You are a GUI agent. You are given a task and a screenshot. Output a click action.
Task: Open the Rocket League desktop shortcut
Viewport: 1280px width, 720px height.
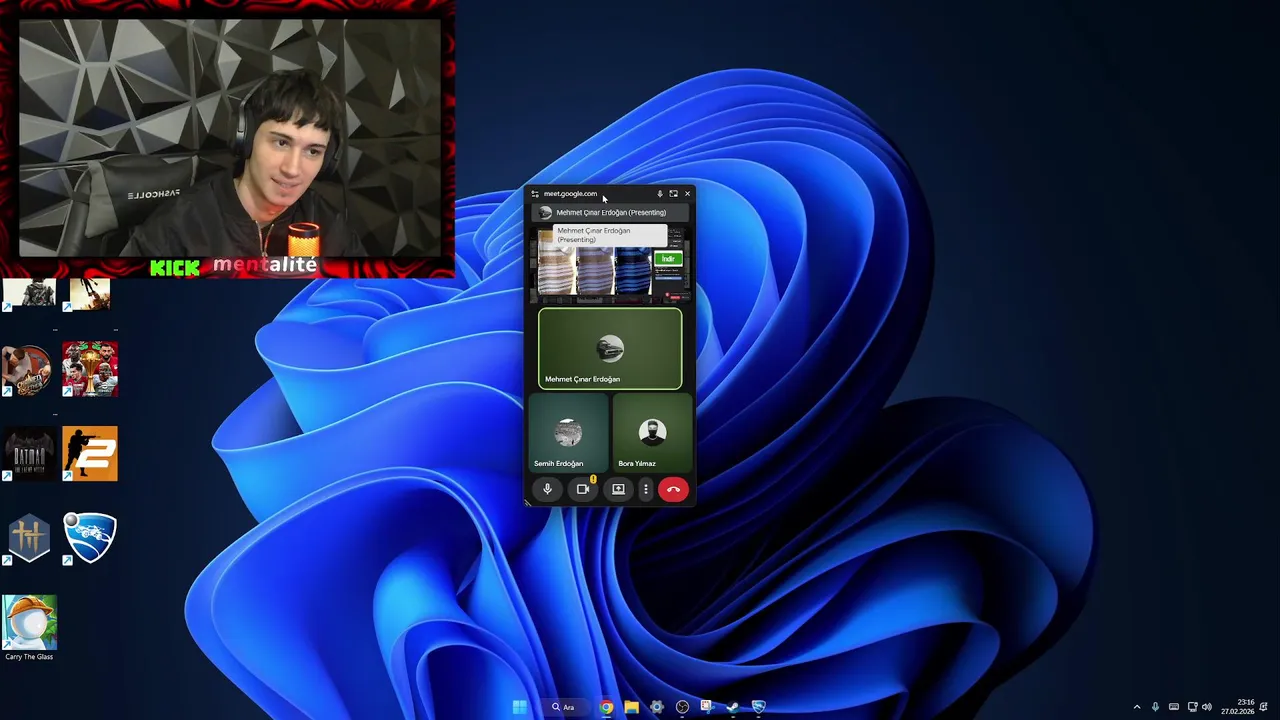tap(90, 538)
